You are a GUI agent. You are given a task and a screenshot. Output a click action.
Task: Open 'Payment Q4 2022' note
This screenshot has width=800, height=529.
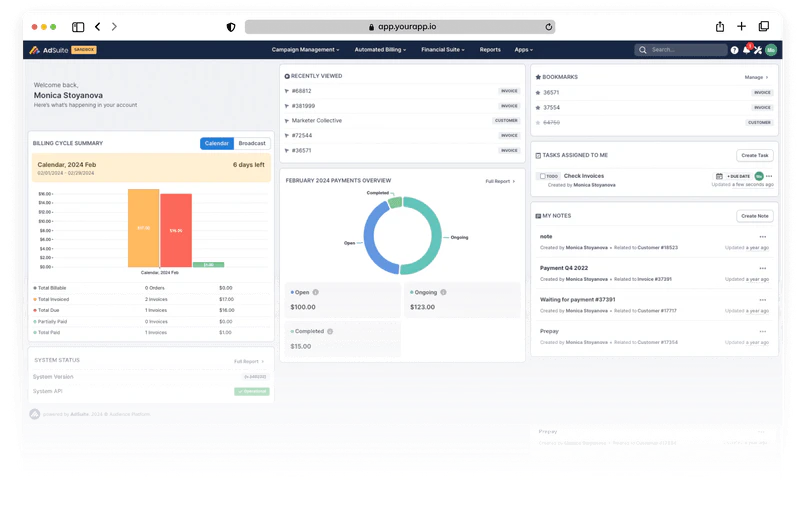click(564, 268)
